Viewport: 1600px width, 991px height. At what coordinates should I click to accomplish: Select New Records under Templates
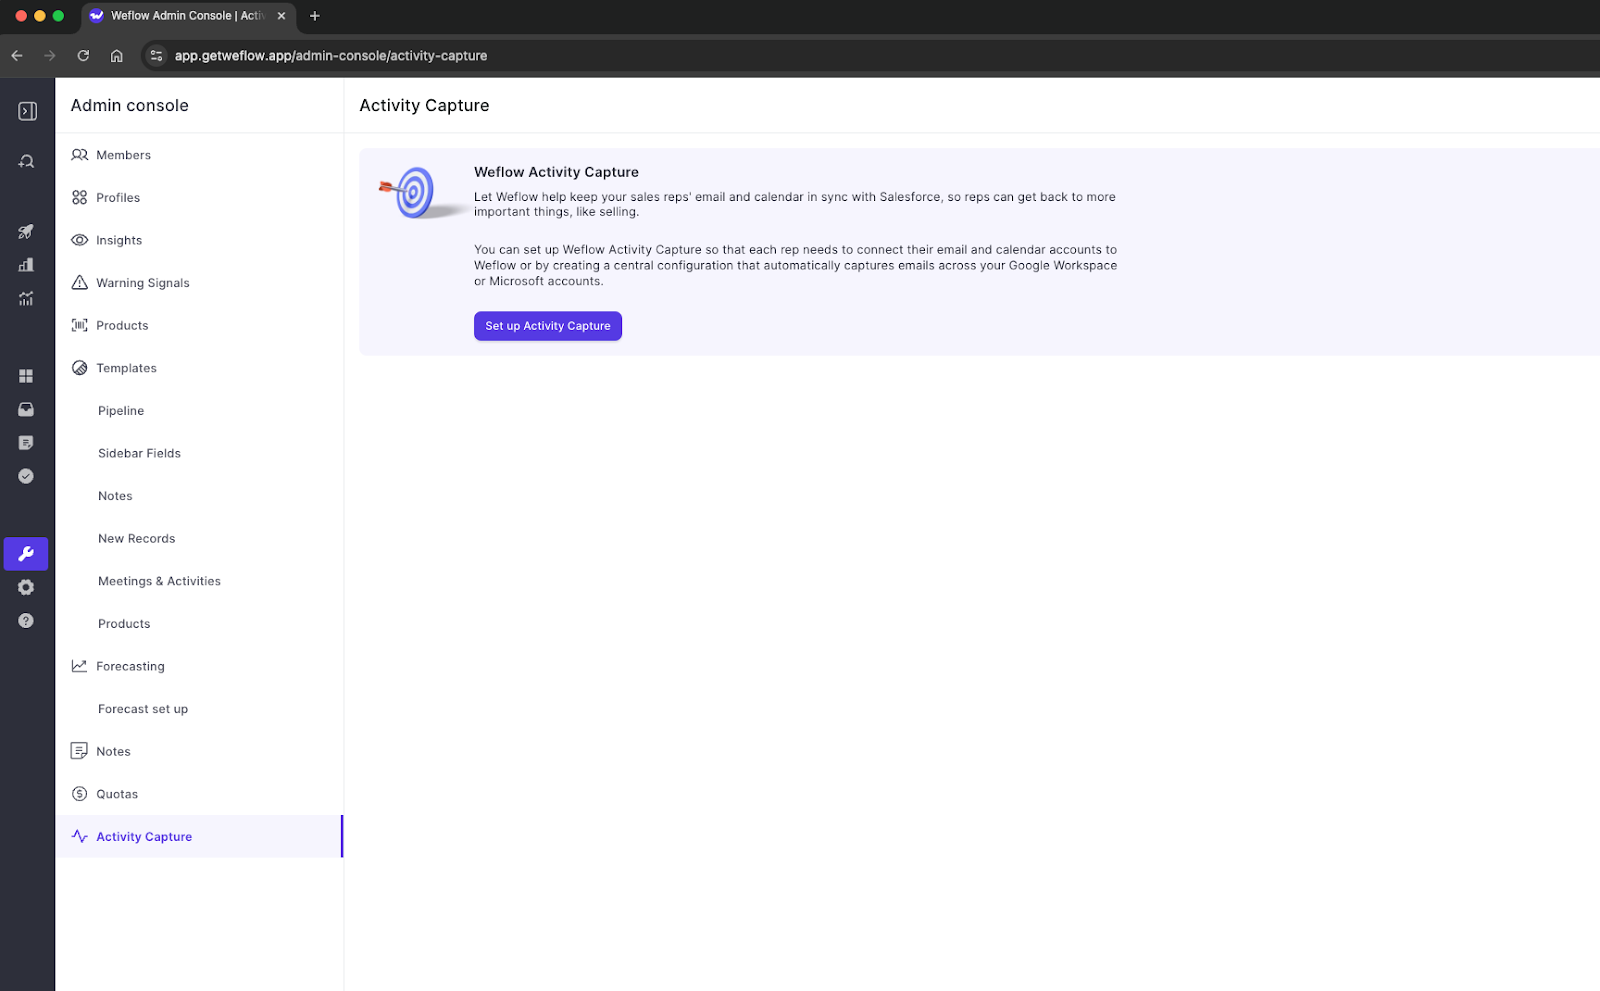point(199,538)
